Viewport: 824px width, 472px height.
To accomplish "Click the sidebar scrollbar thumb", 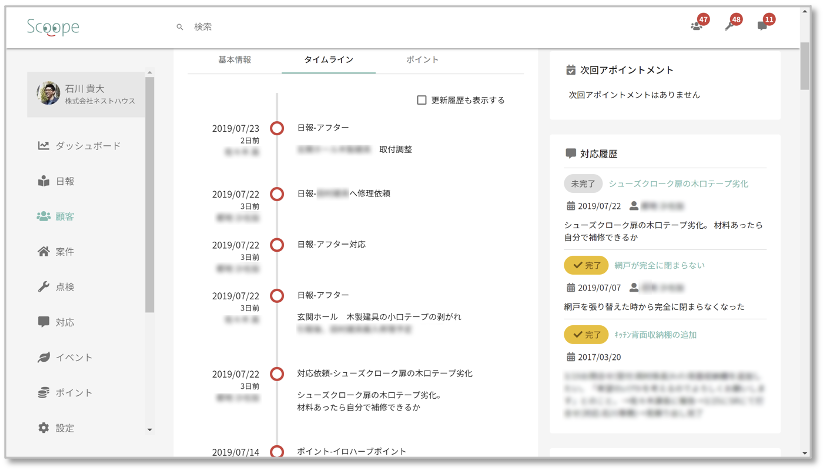I will 150,194.
